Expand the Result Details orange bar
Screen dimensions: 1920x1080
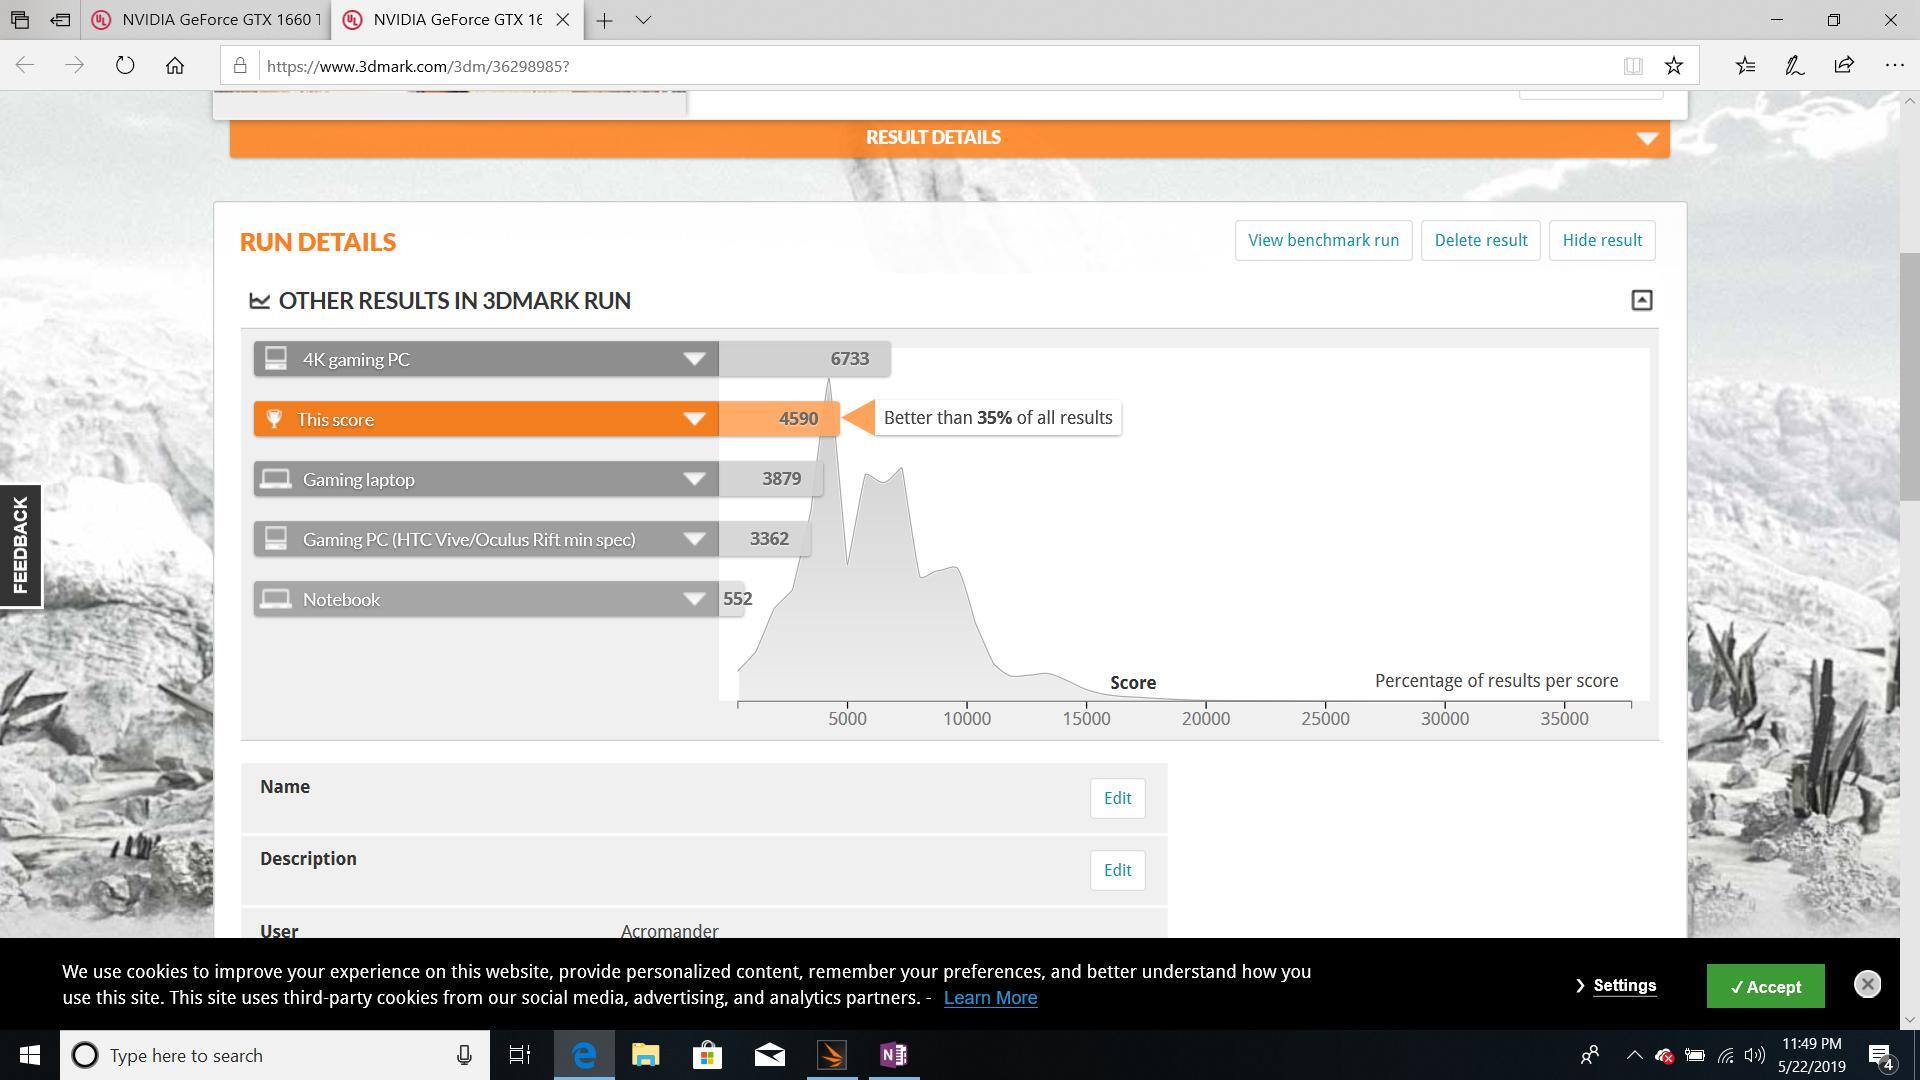(x=1646, y=138)
